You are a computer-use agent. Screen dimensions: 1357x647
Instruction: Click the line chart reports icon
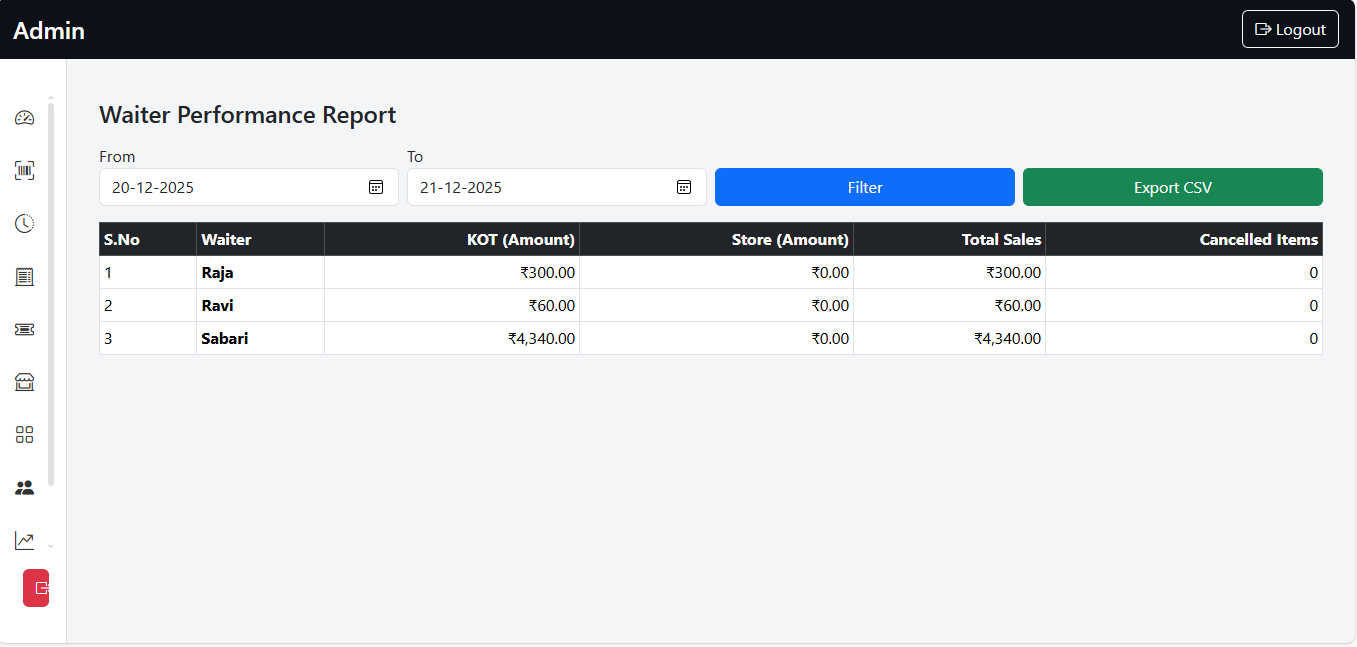(x=25, y=541)
